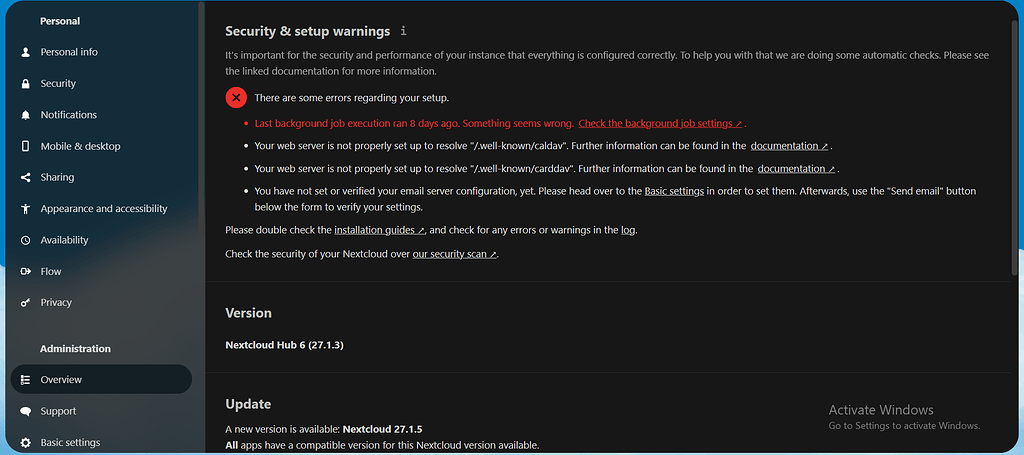The image size is (1024, 455).
Task: Click the Appearance and accessibility person icon
Action: pos(25,209)
